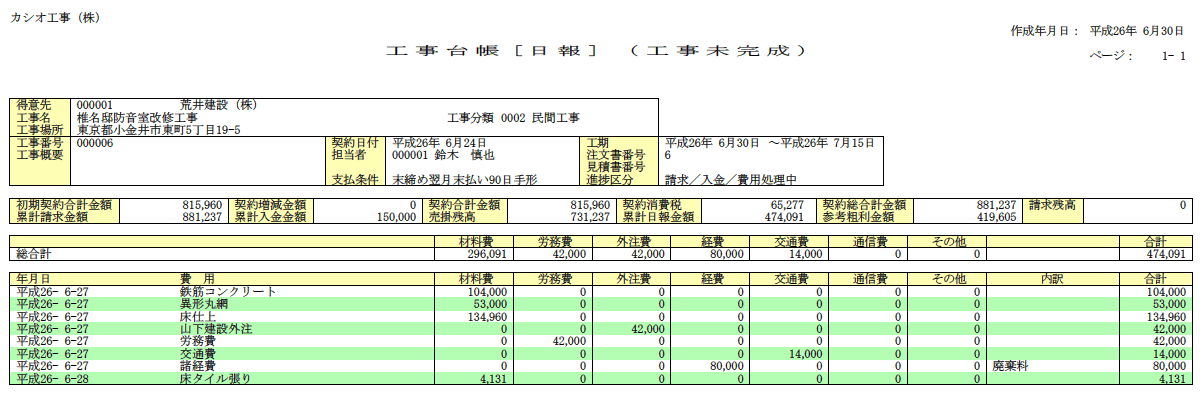Click the 累計入金金額 value 150,000
Screen dimensions: 1203x395
392,216
